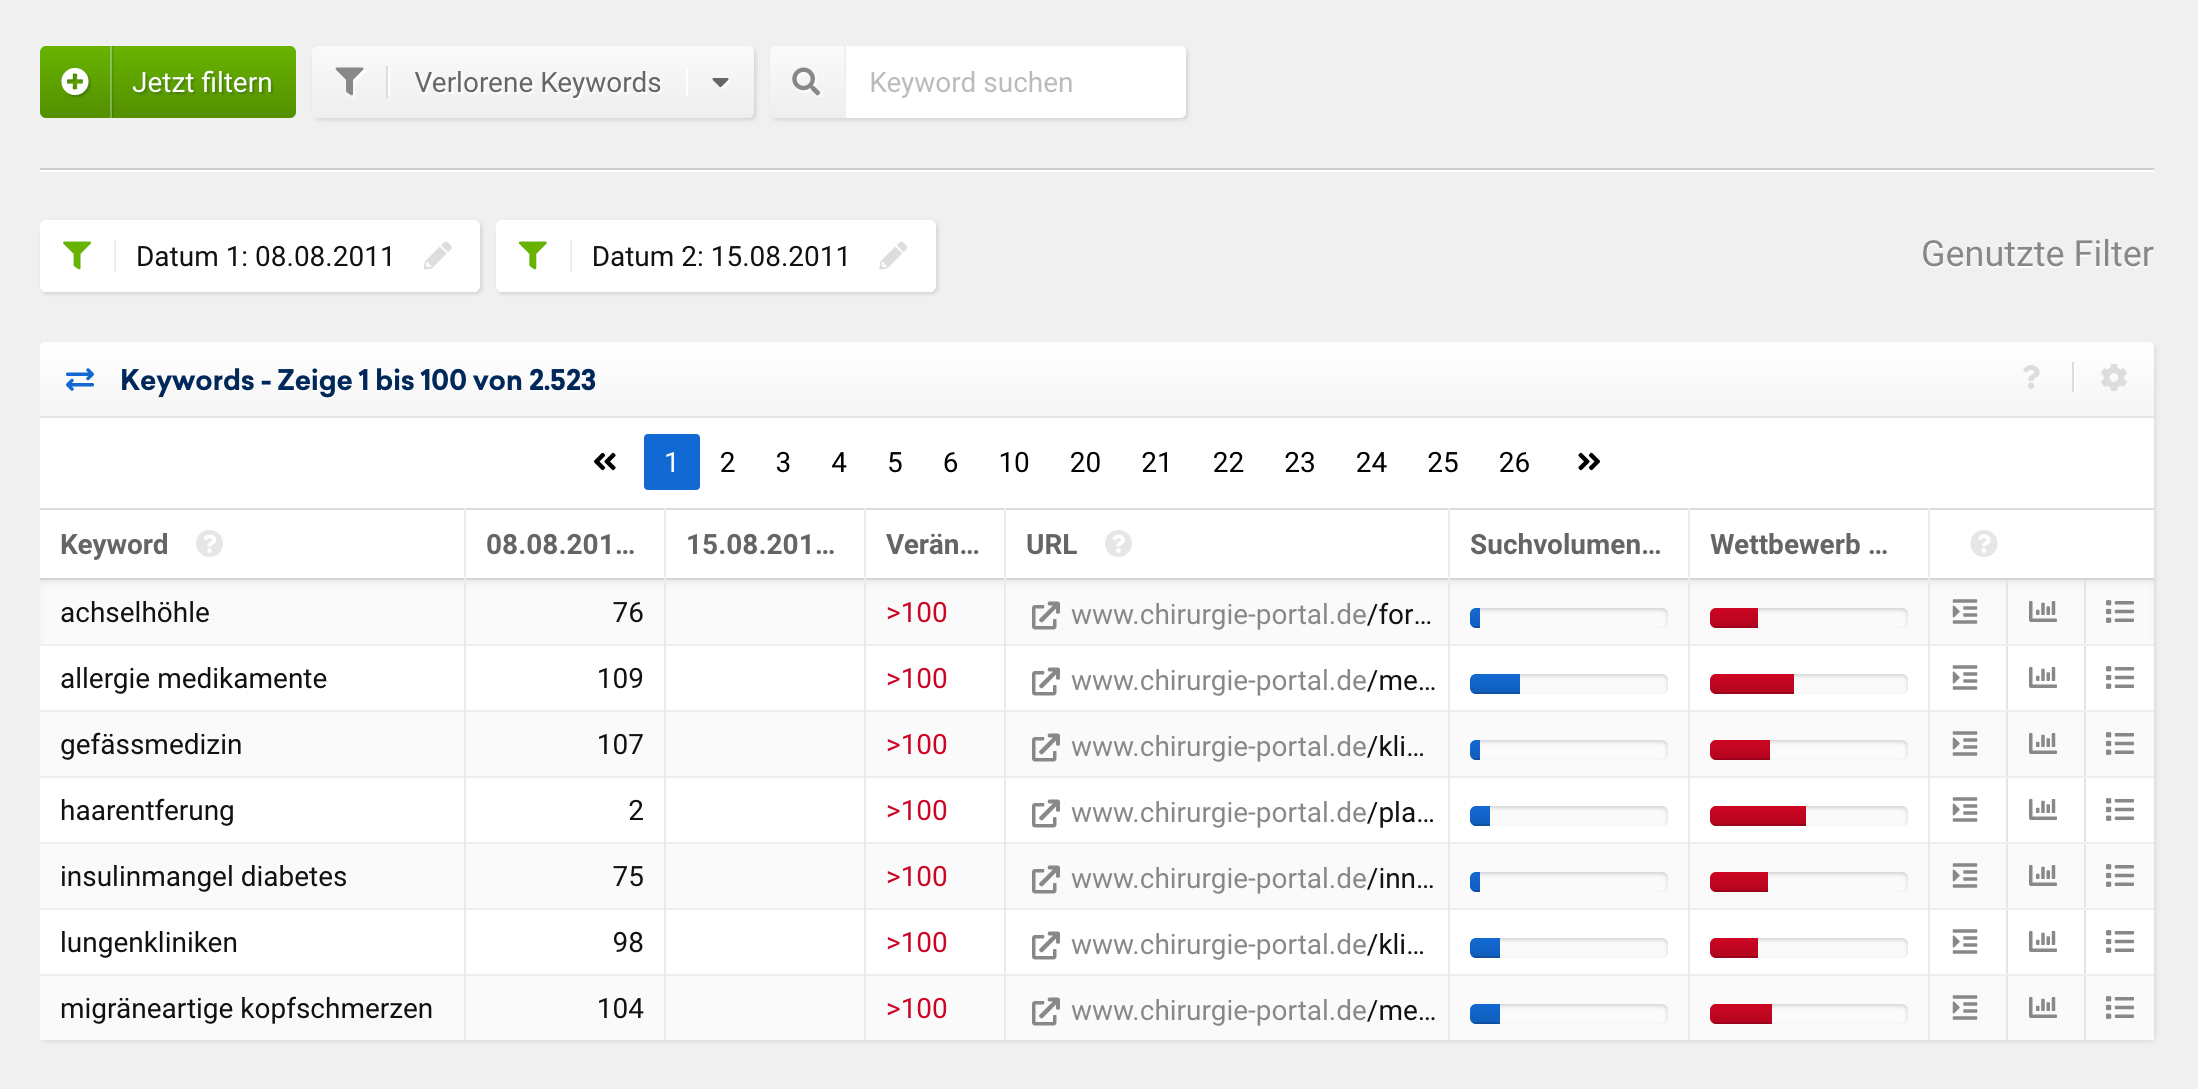The image size is (2198, 1089).
Task: Open URL link for gefässmedizin
Action: pyautogui.click(x=1248, y=746)
